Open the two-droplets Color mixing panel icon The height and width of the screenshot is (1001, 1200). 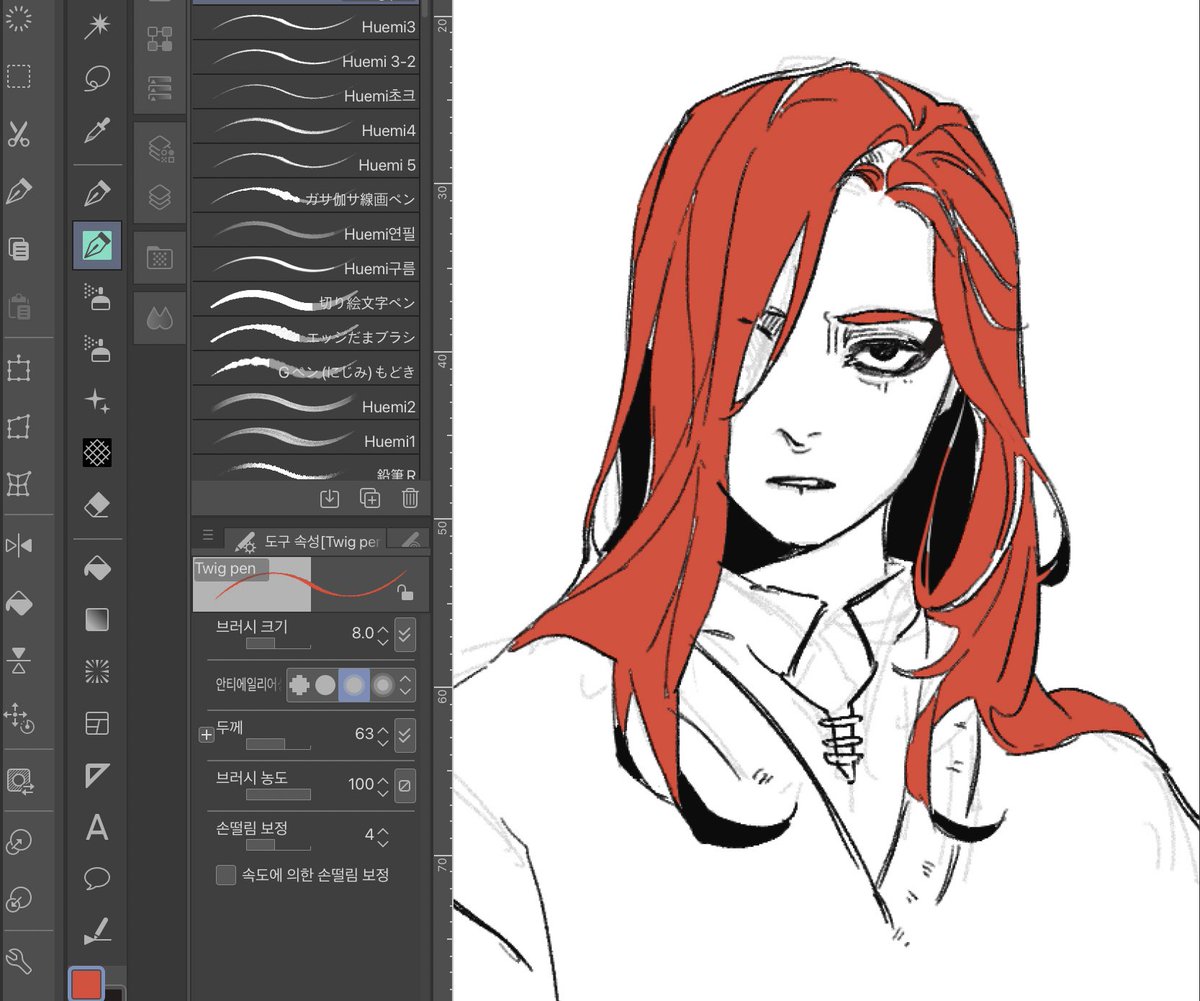160,318
